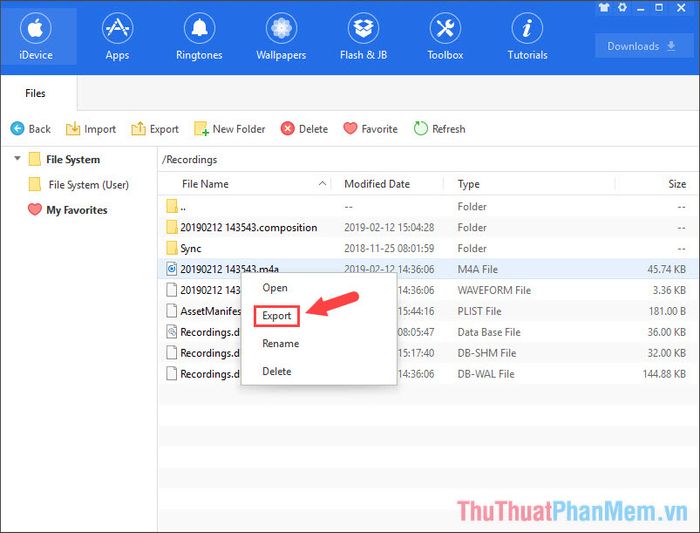The width and height of the screenshot is (700, 533).
Task: Add to Favorite with heart button
Action: [370, 129]
